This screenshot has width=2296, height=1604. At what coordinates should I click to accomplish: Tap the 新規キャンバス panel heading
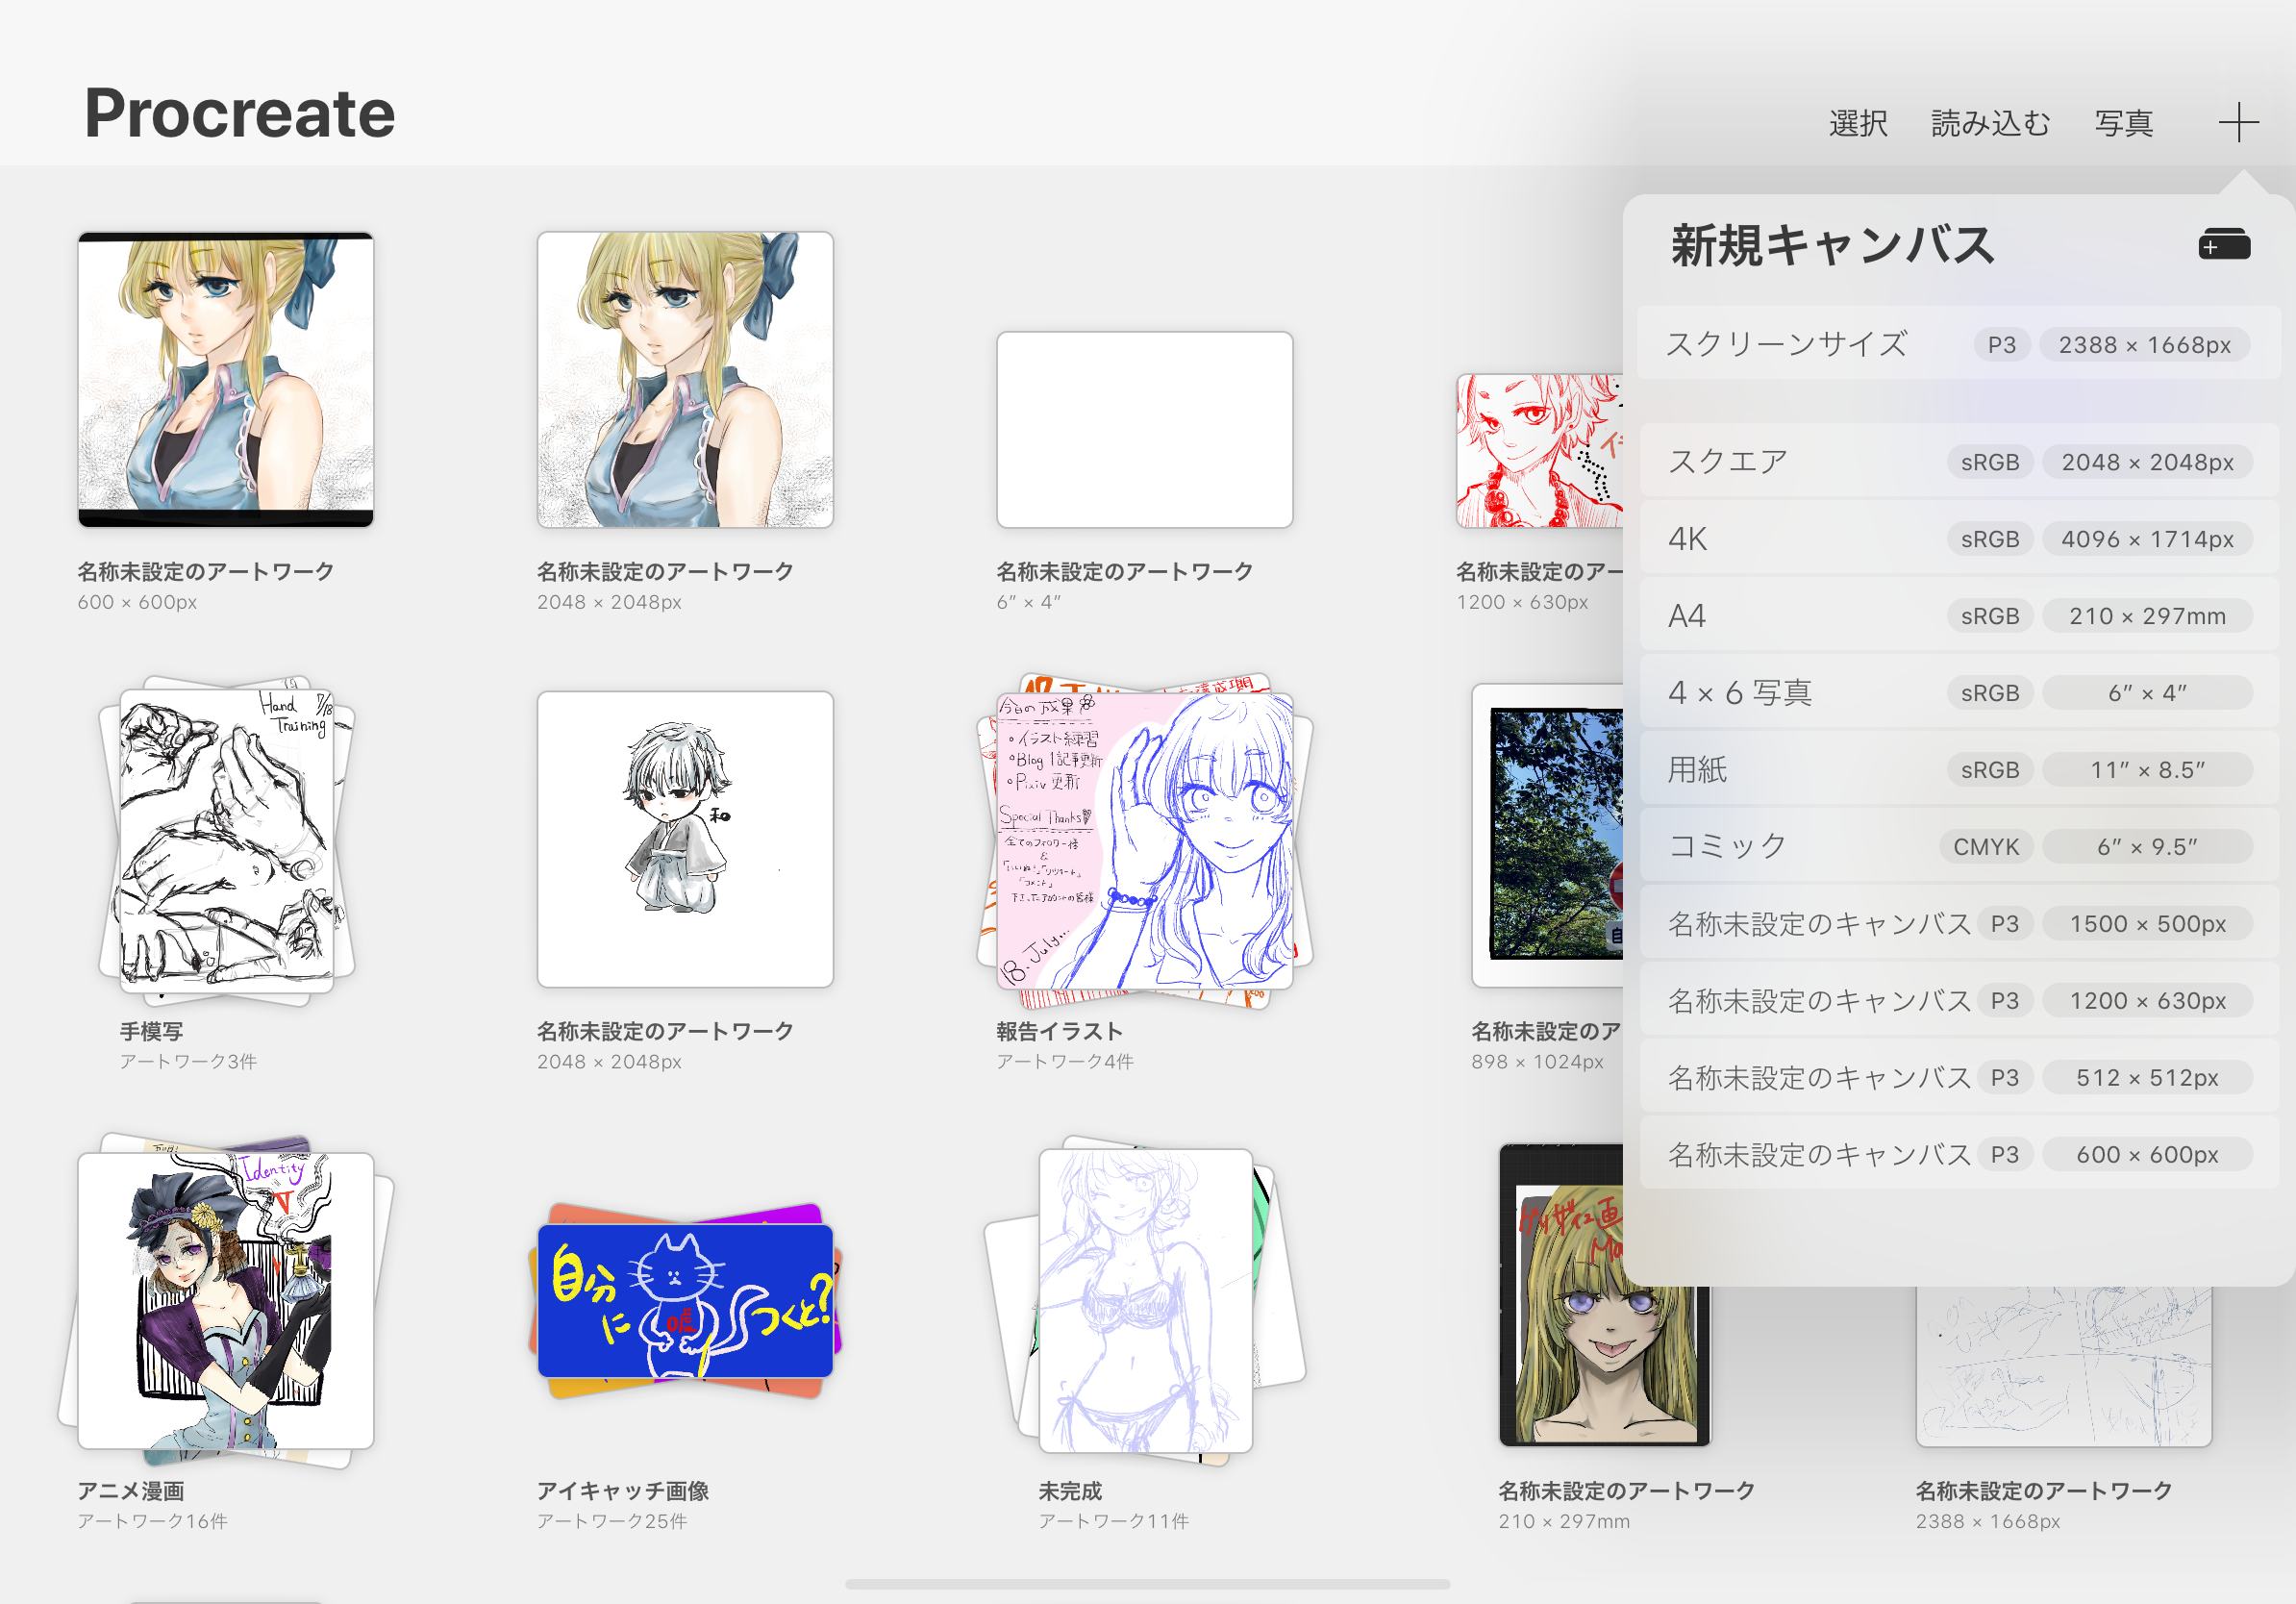coord(1832,245)
